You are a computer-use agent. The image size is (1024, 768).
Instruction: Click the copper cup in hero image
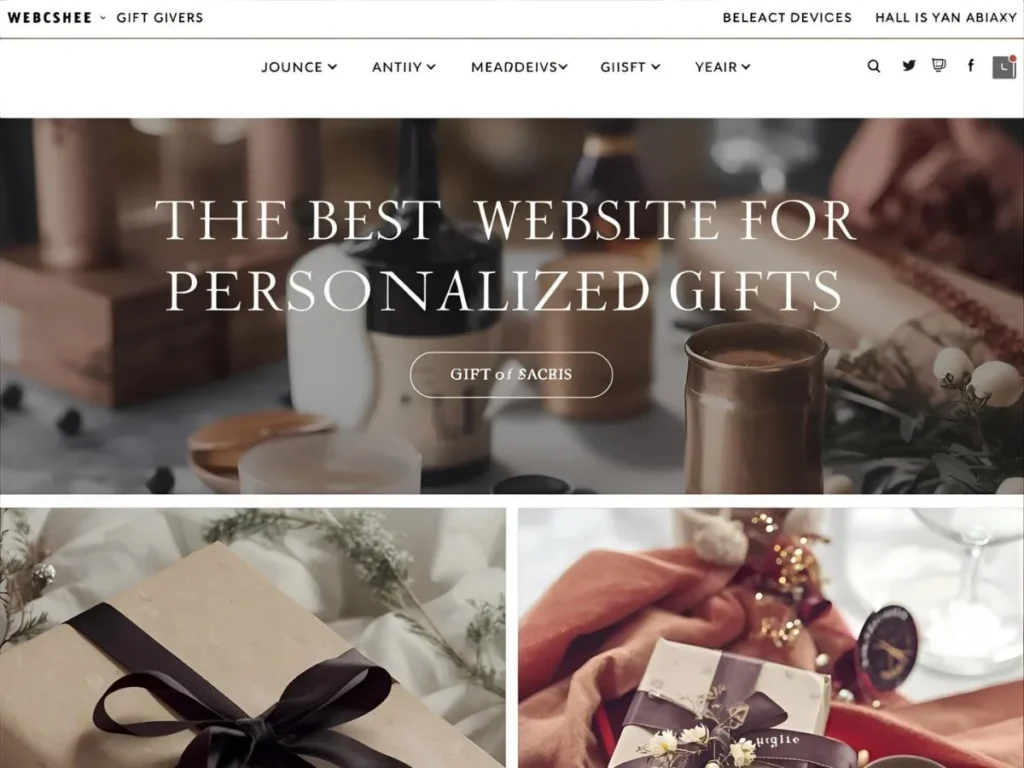pos(756,408)
